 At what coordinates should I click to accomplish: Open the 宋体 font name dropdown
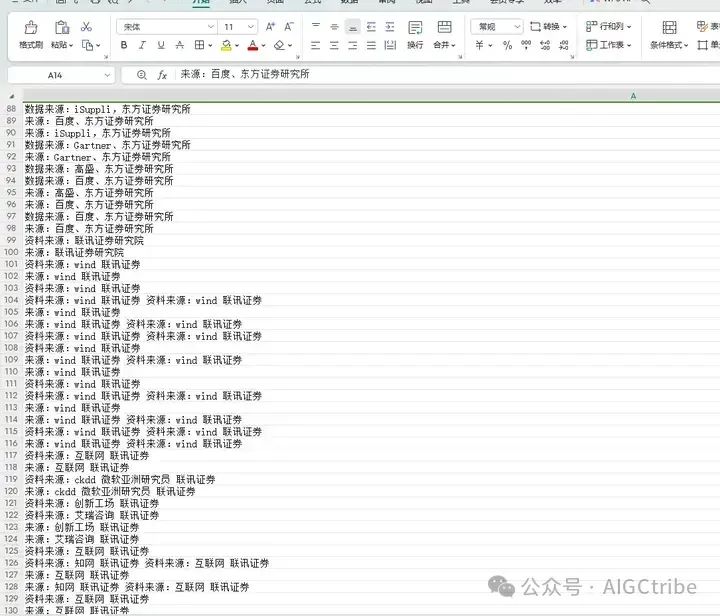[211, 27]
